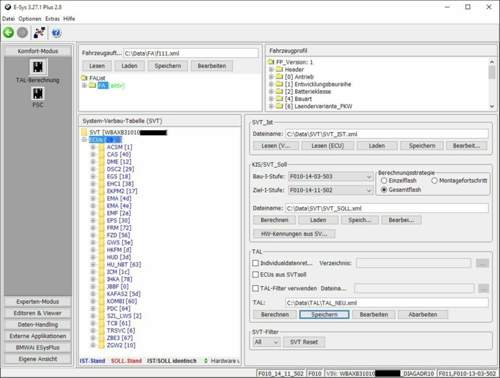Switch to the Daten-Handling tab

[38, 324]
